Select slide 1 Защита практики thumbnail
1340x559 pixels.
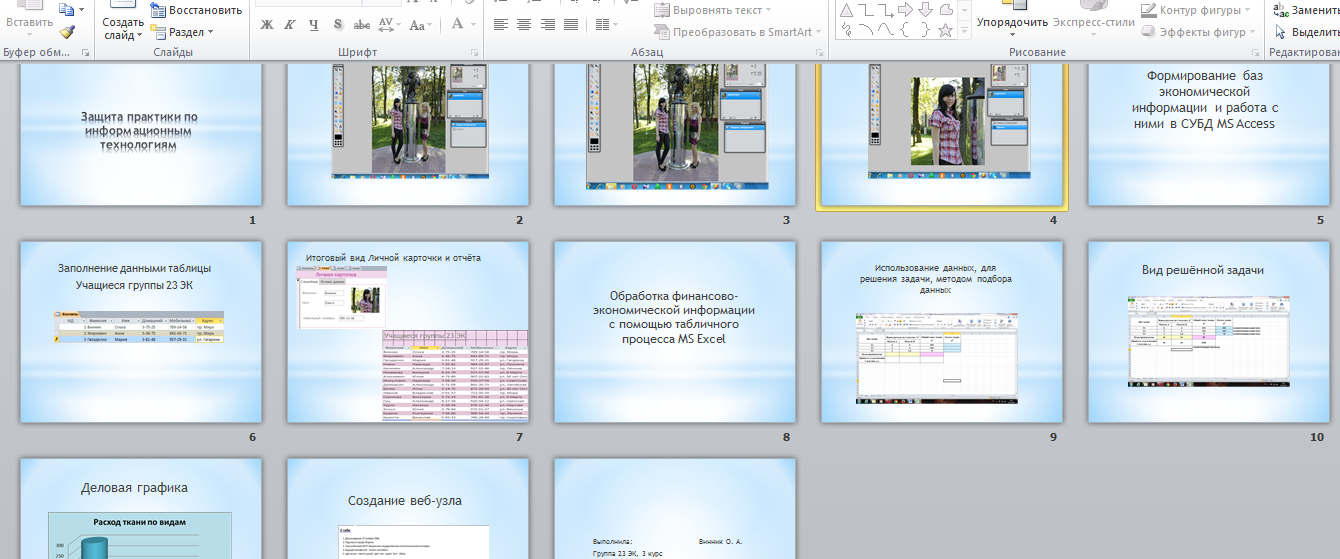pos(141,135)
